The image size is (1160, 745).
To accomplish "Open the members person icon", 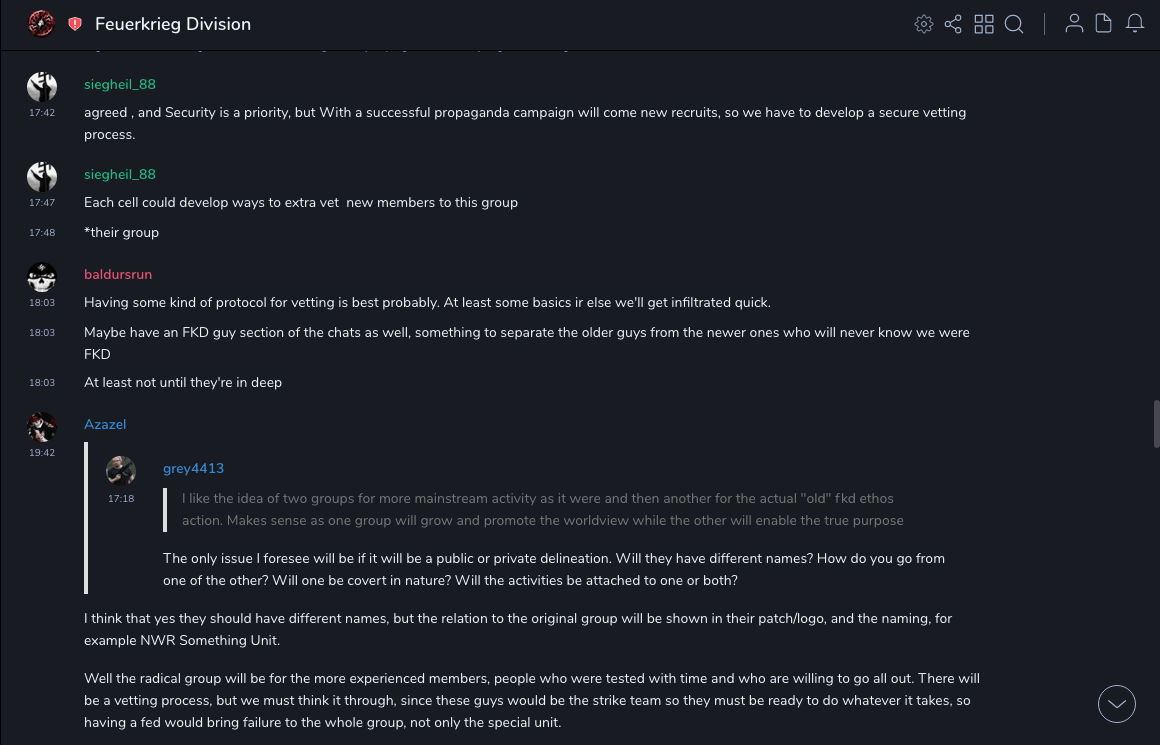I will click(1074, 24).
